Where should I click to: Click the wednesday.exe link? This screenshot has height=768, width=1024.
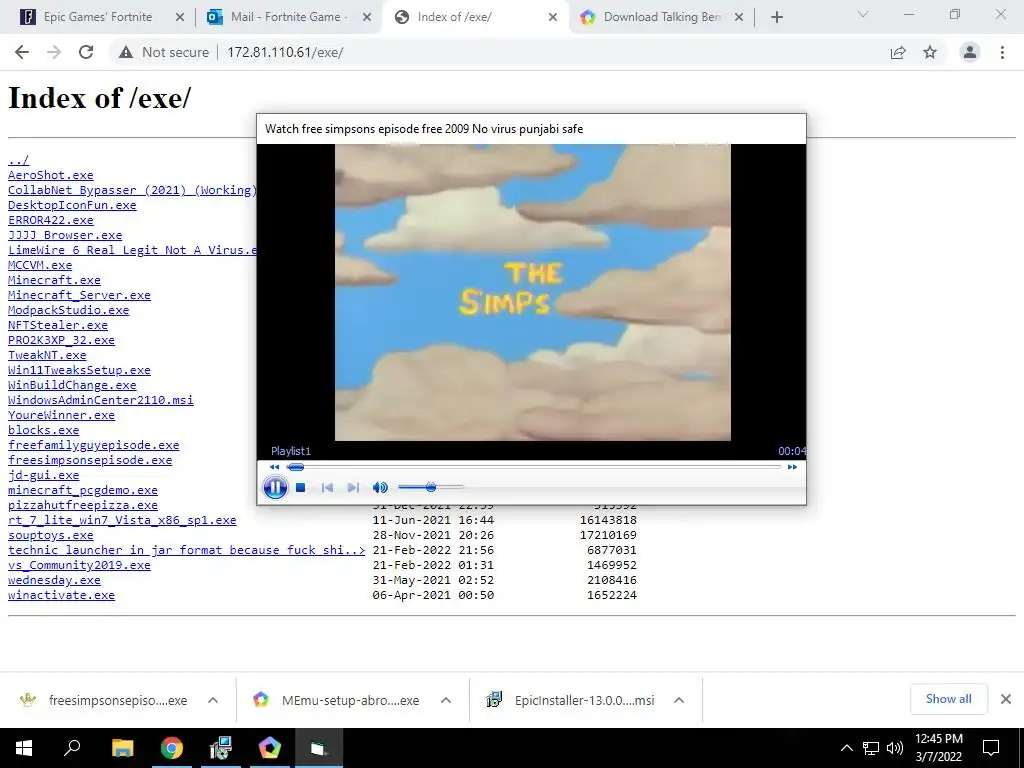click(x=54, y=581)
